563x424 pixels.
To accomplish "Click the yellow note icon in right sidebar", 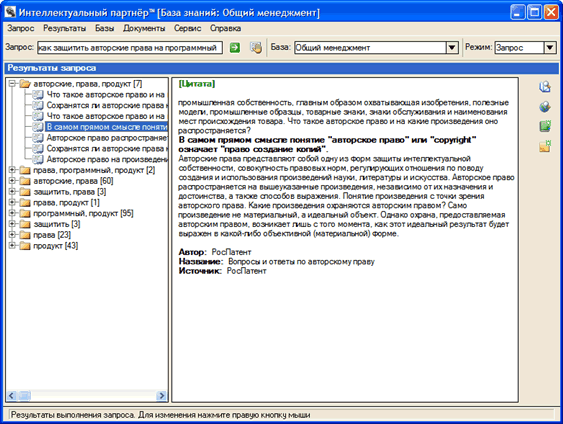I will coord(545,146).
